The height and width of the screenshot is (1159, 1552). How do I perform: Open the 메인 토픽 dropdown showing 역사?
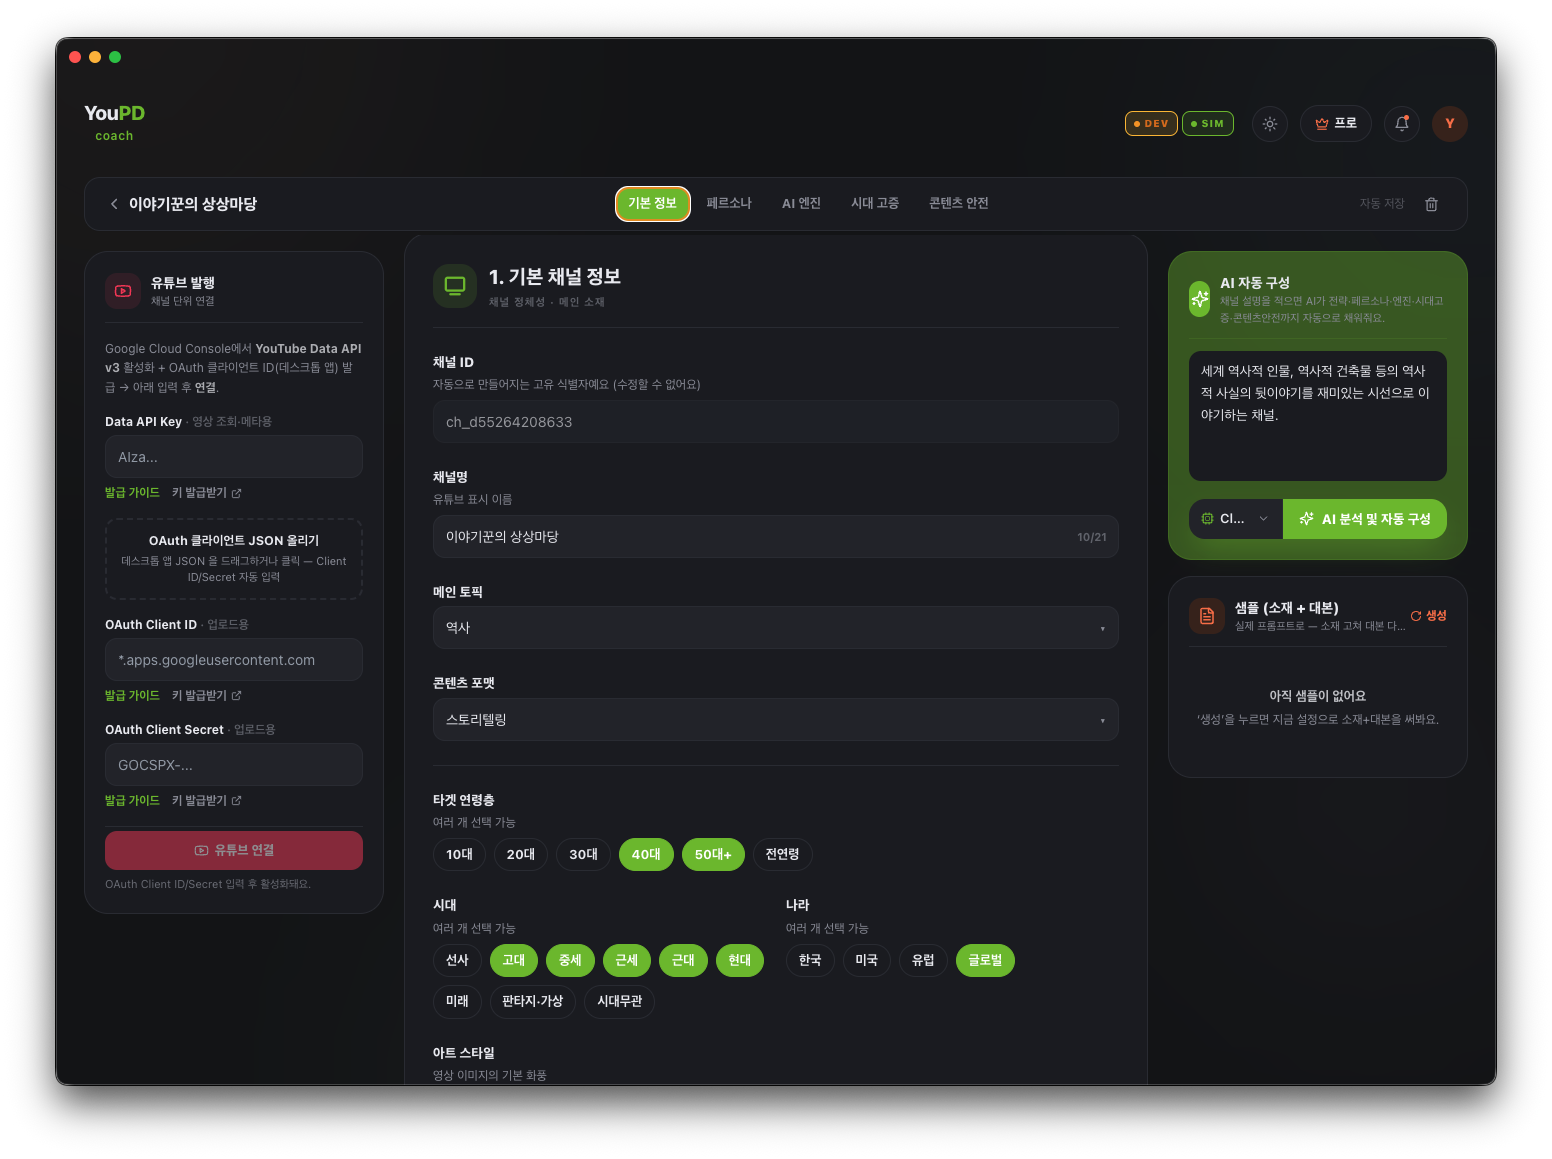pyautogui.click(x=775, y=628)
